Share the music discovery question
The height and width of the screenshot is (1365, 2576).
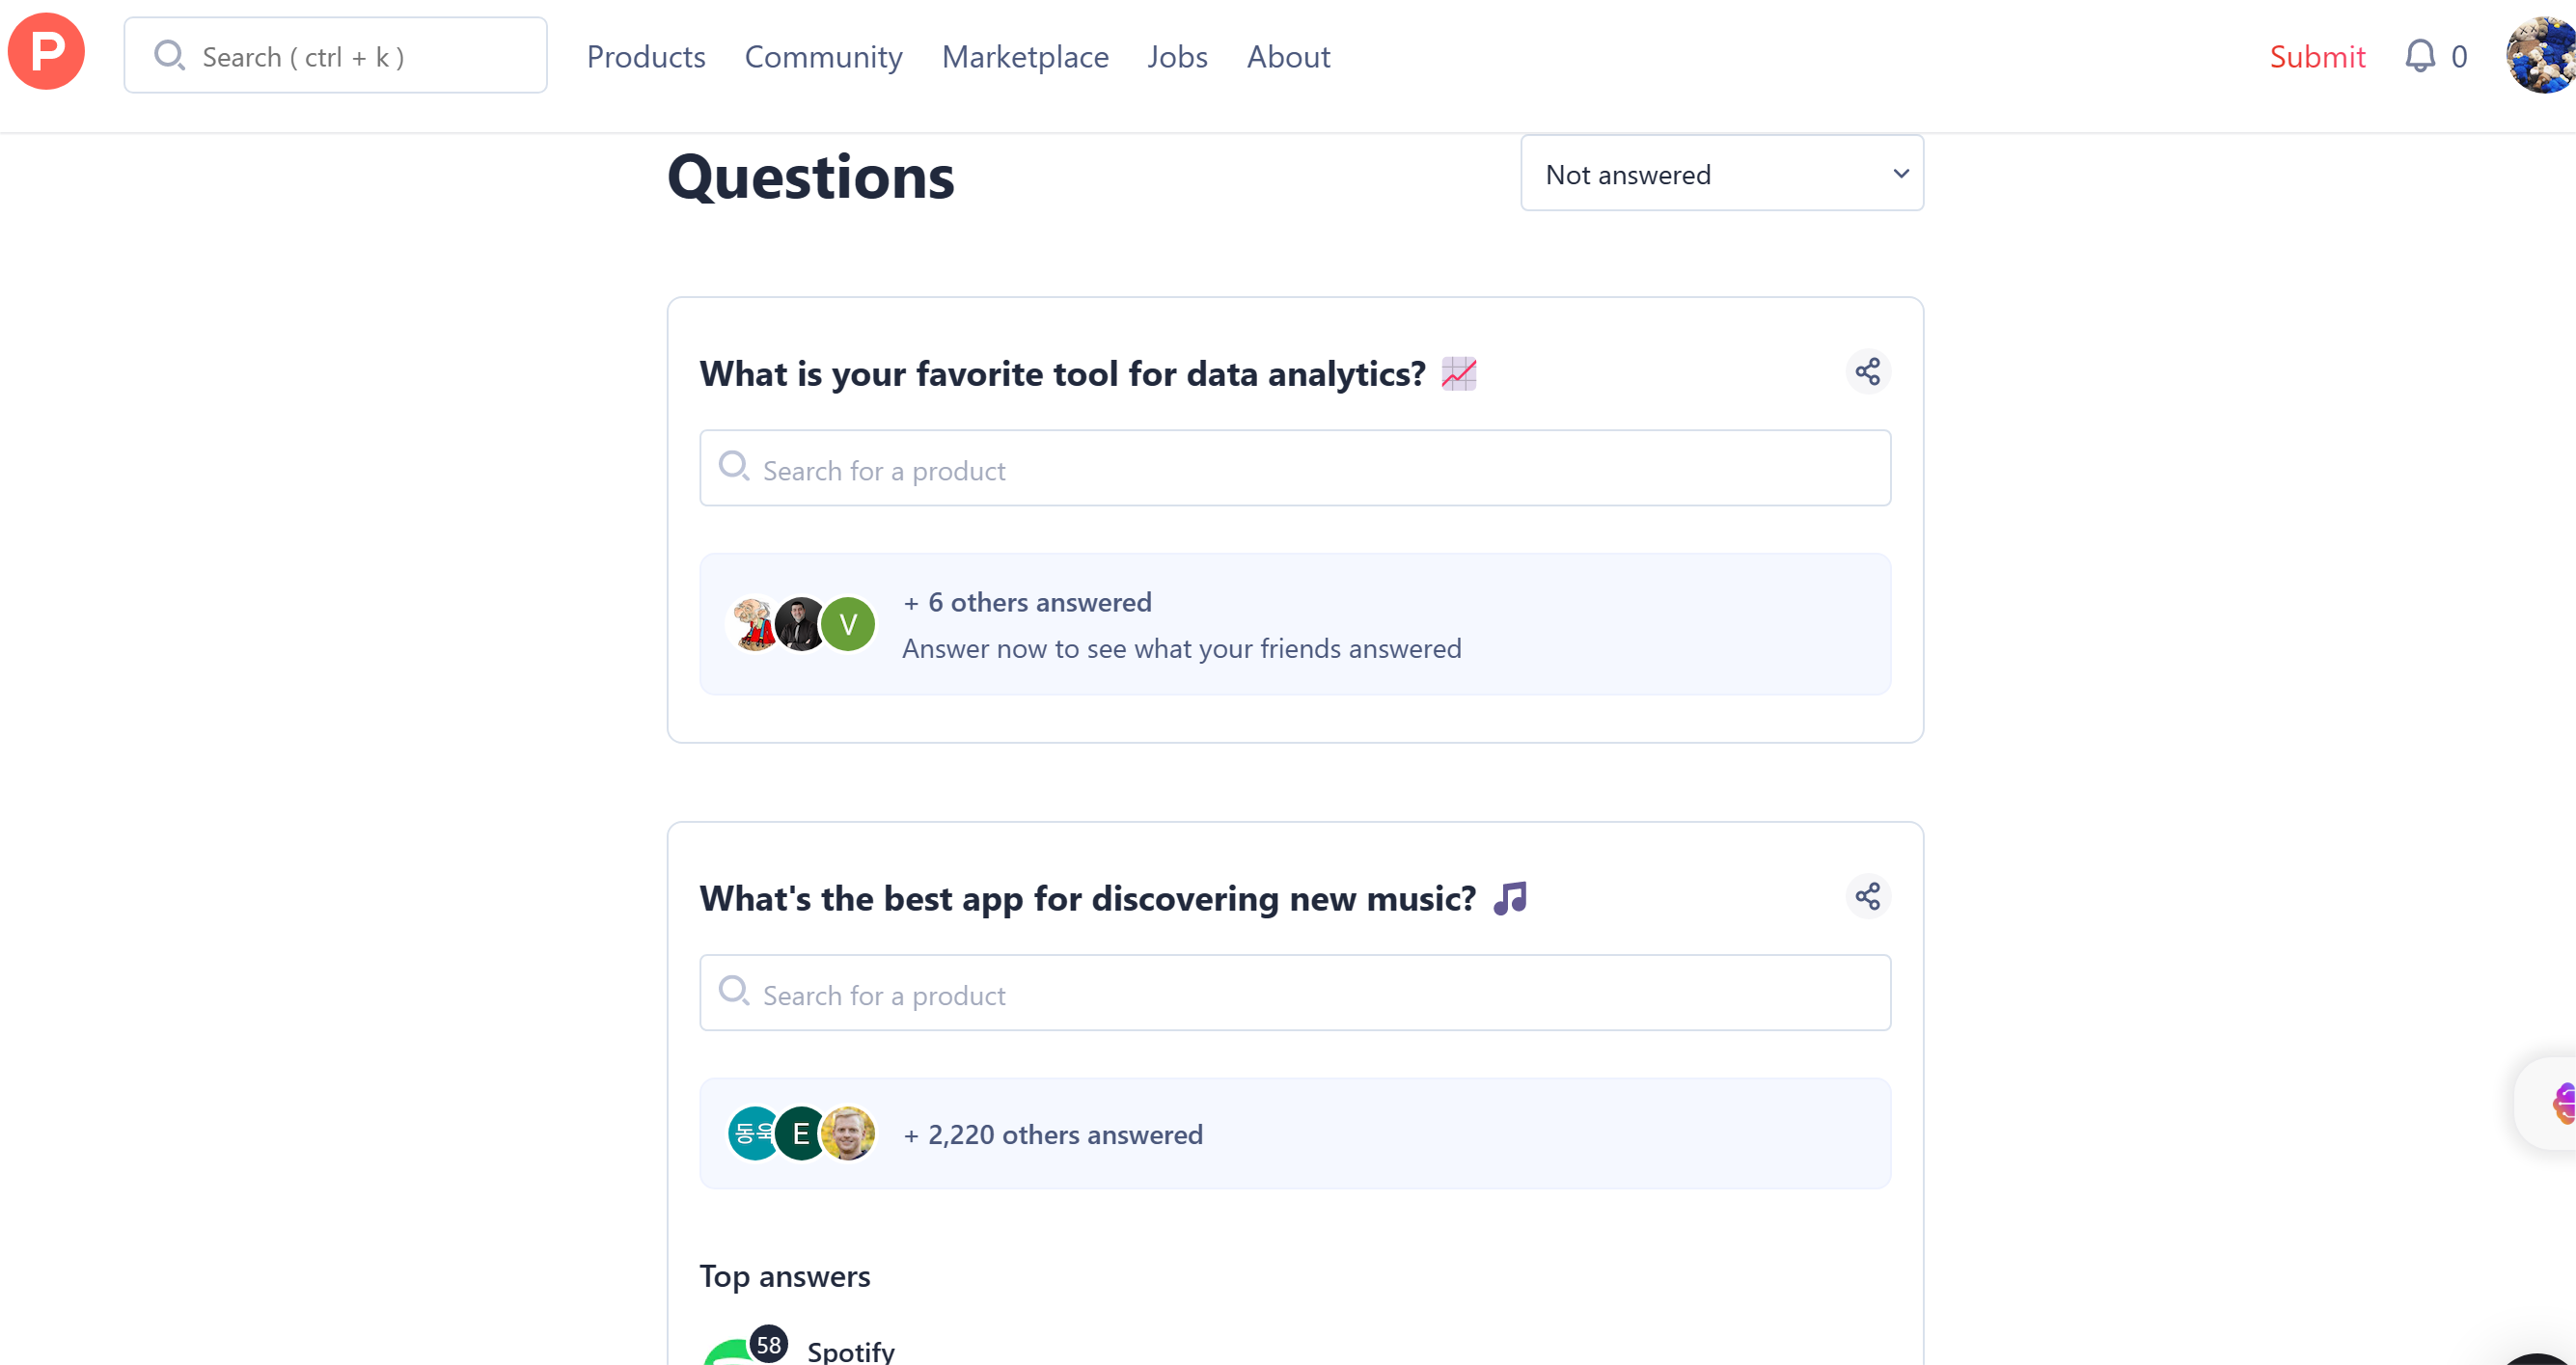[1867, 896]
